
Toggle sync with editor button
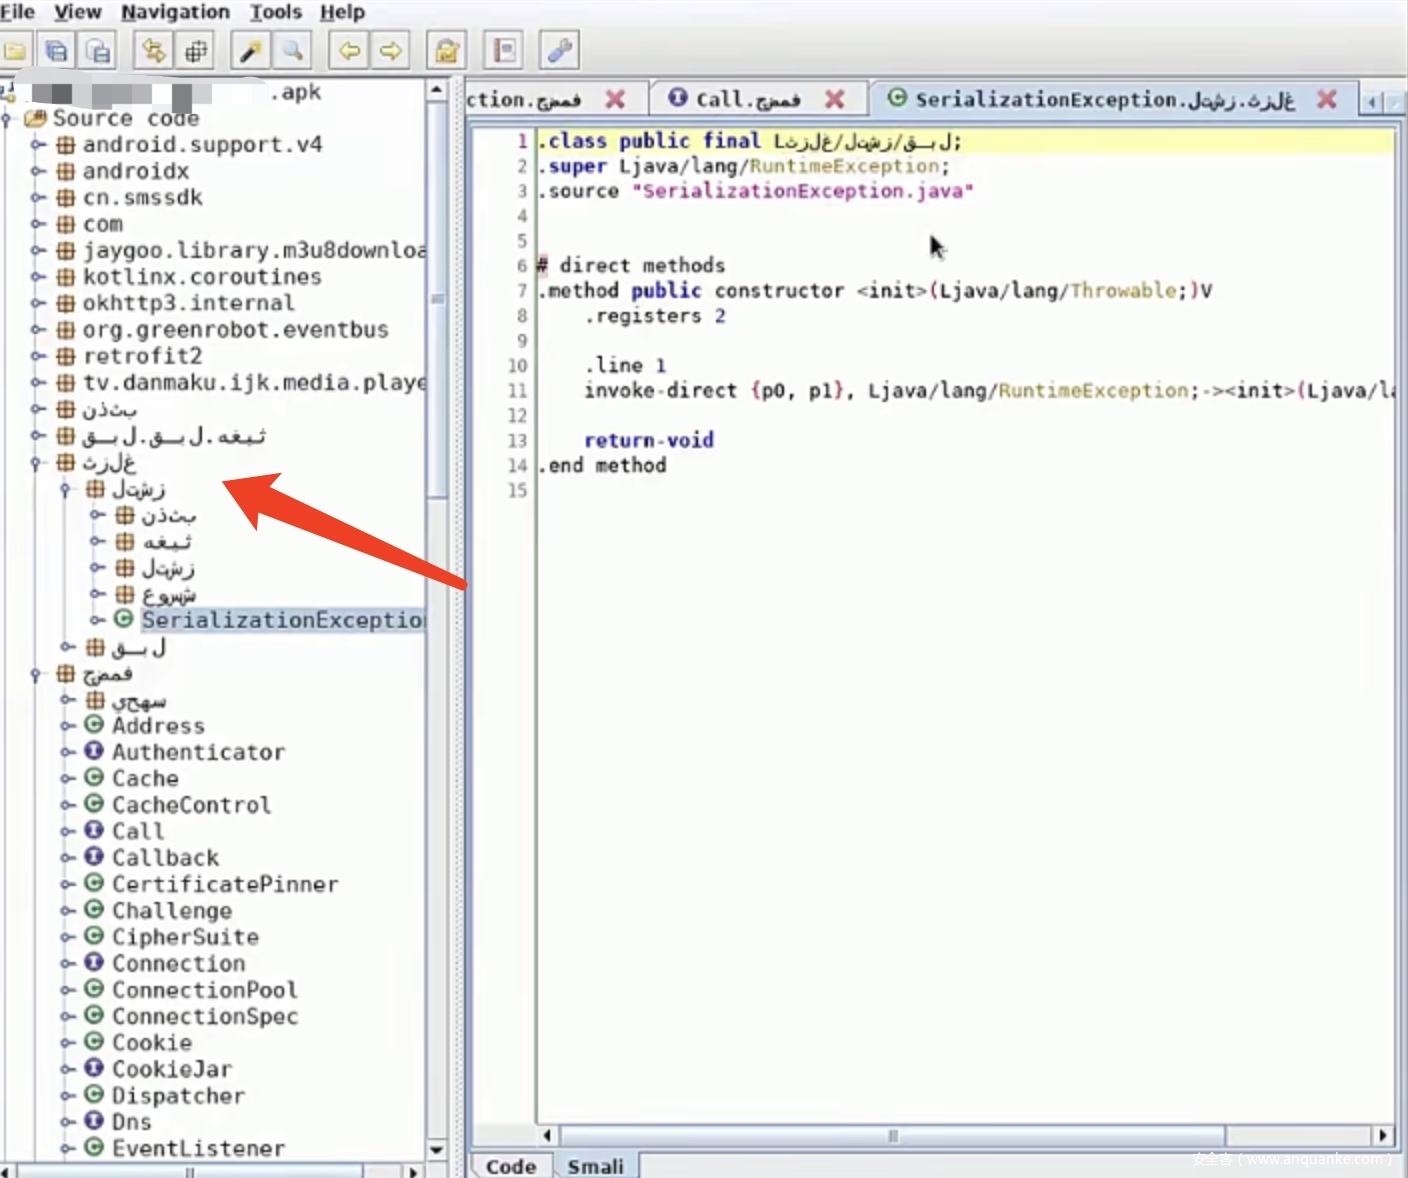(x=153, y=50)
